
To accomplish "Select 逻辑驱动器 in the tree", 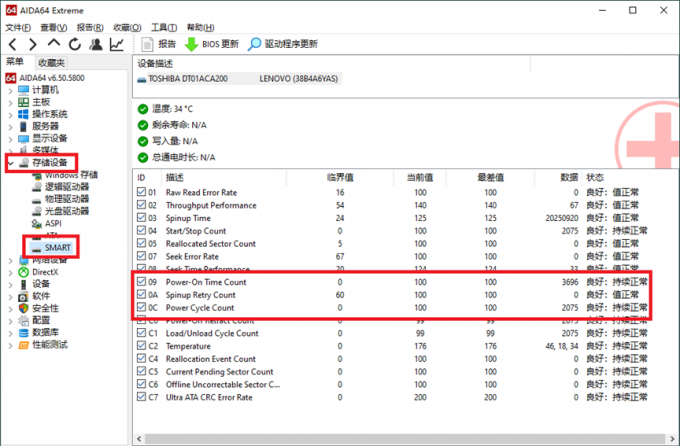I will [x=67, y=187].
